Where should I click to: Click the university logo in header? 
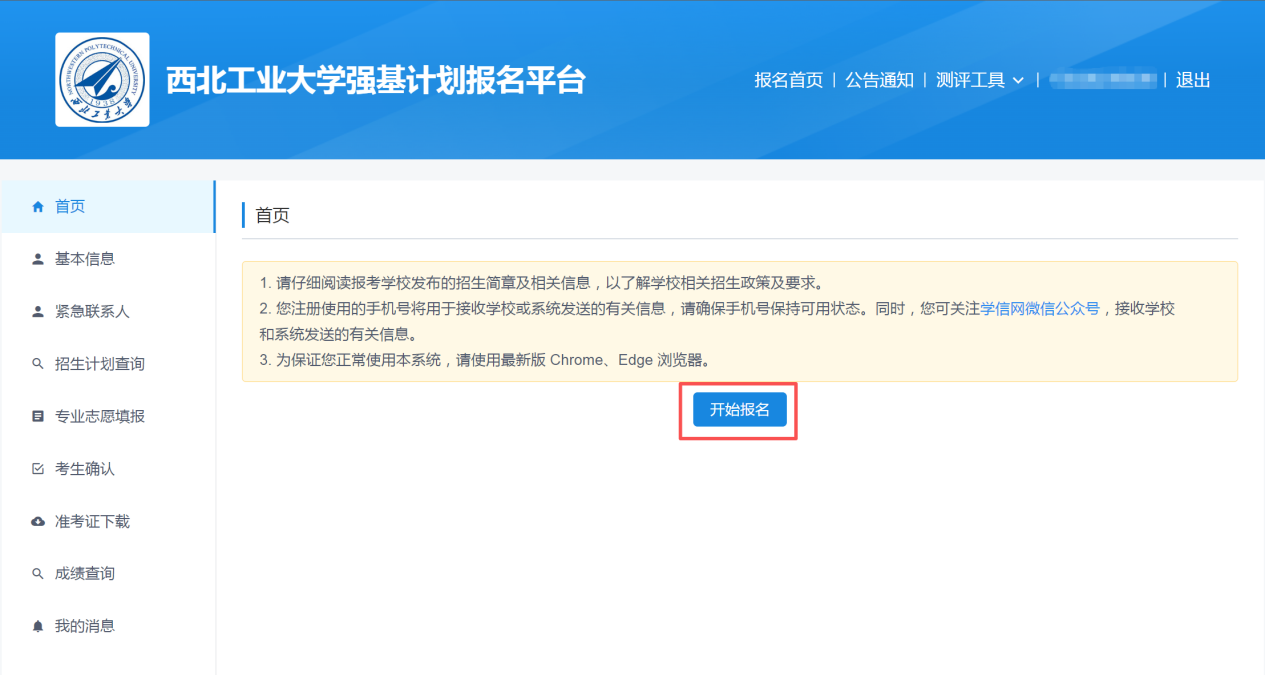pyautogui.click(x=102, y=80)
